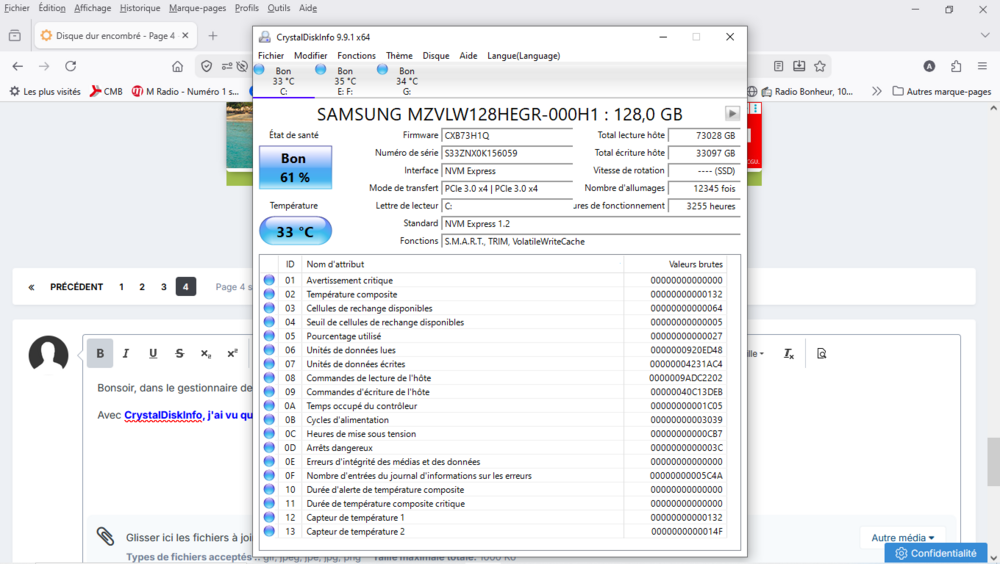The width and height of the screenshot is (1000, 564).
Task: Open Firefox tab overview icon
Action: [x=15, y=36]
